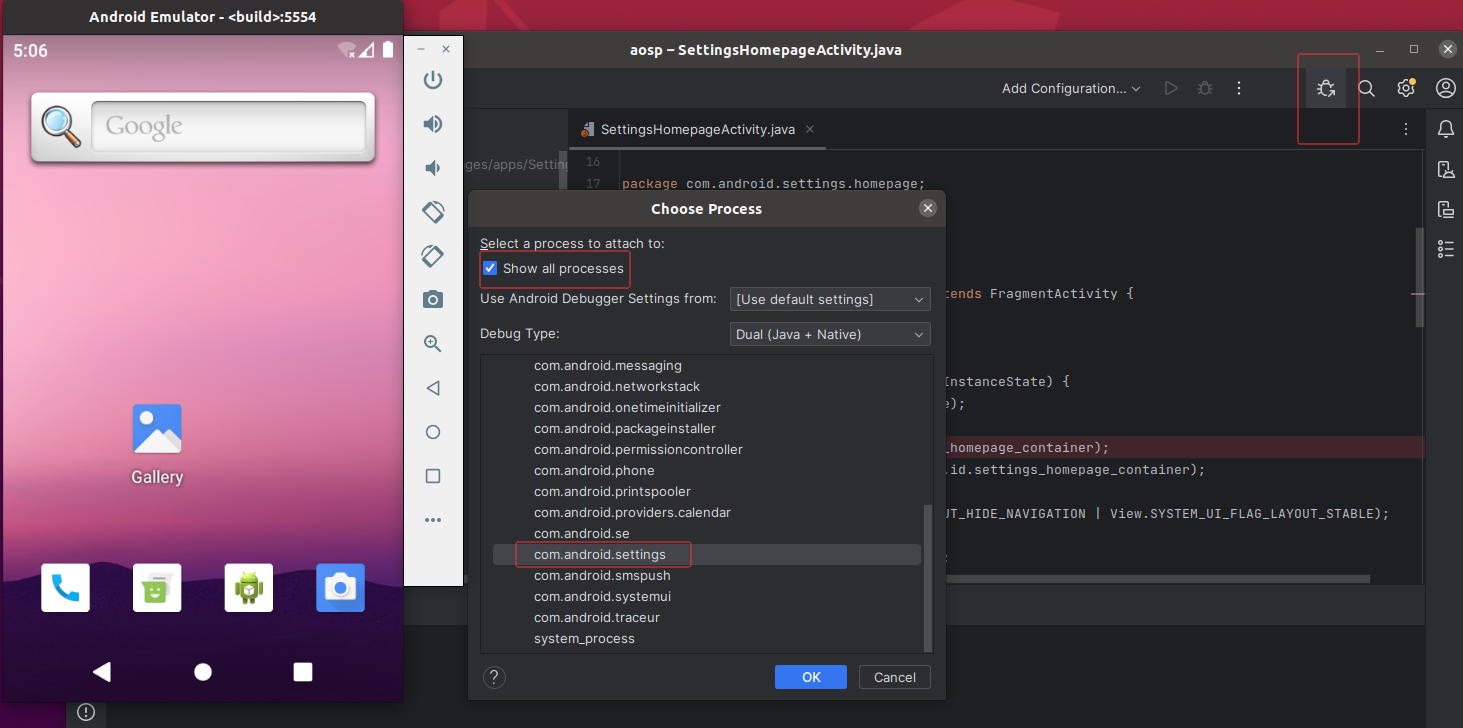The width and height of the screenshot is (1463, 728).
Task: Emulator volume down button
Action: [433, 168]
